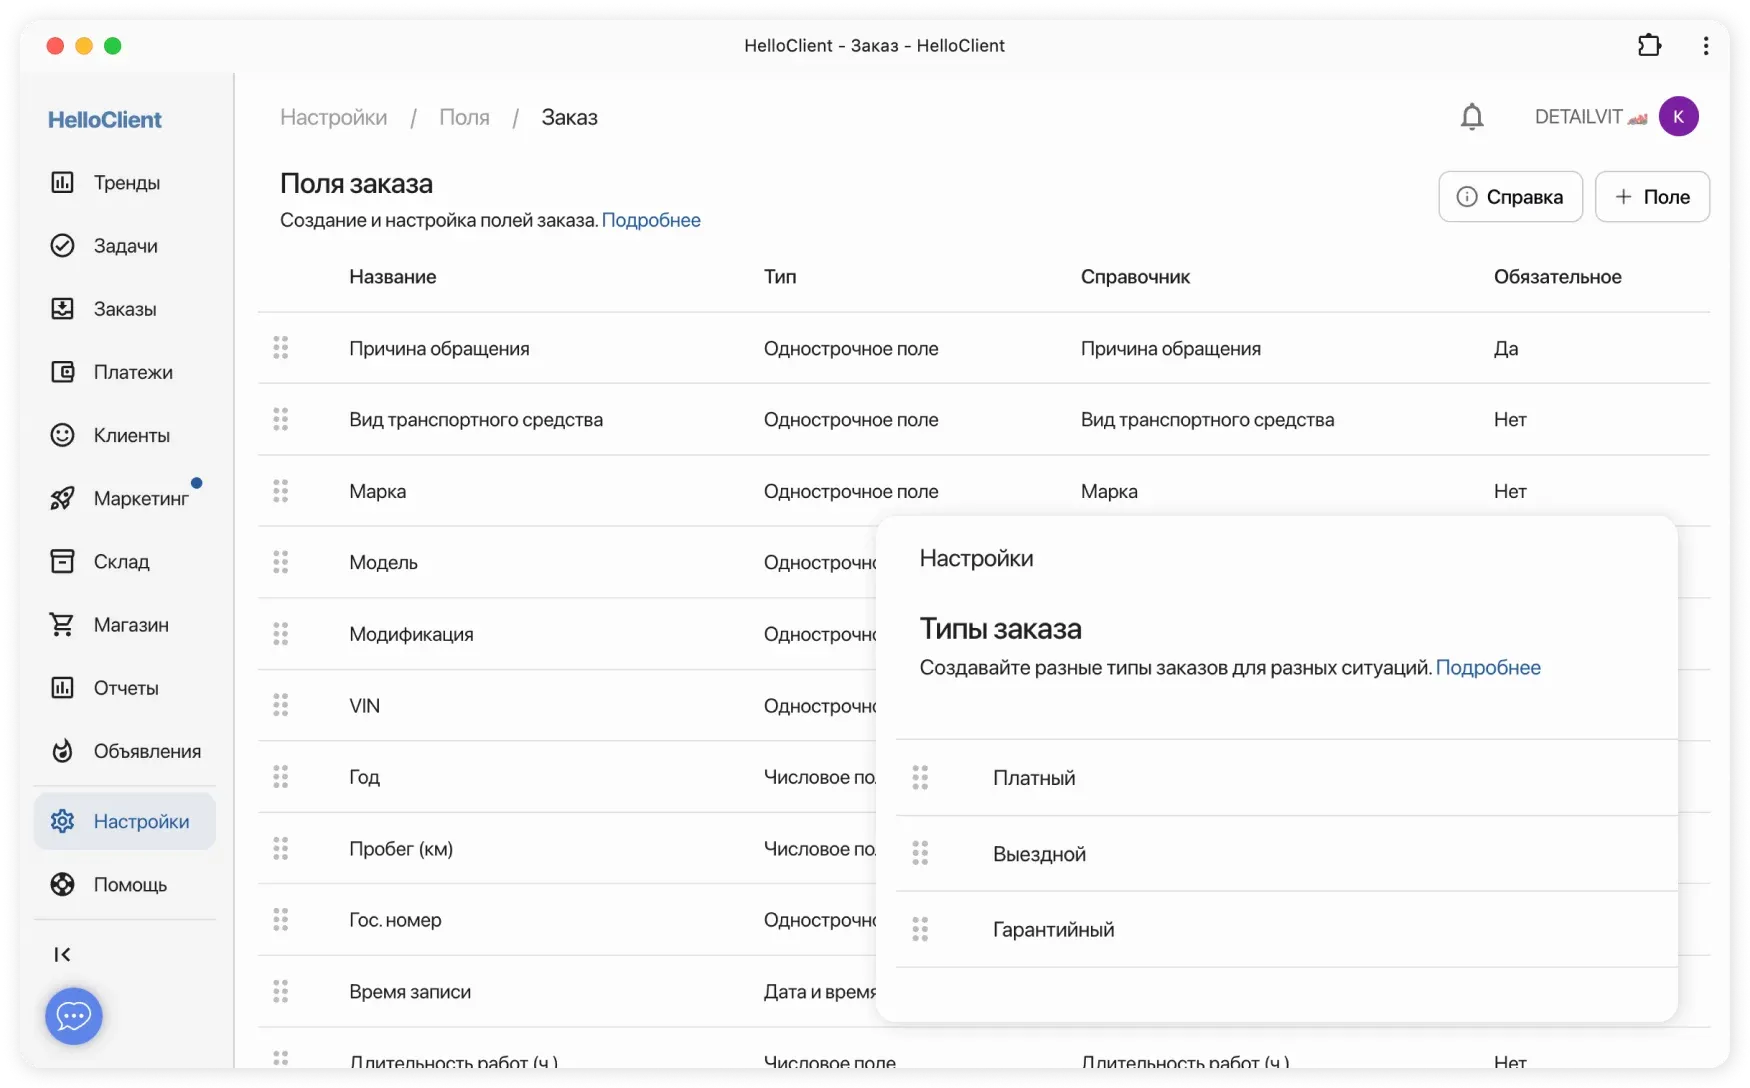Image resolution: width=1750 pixels, height=1088 pixels.
Task: Open the Заказы section in the sidebar
Action: pos(62,308)
